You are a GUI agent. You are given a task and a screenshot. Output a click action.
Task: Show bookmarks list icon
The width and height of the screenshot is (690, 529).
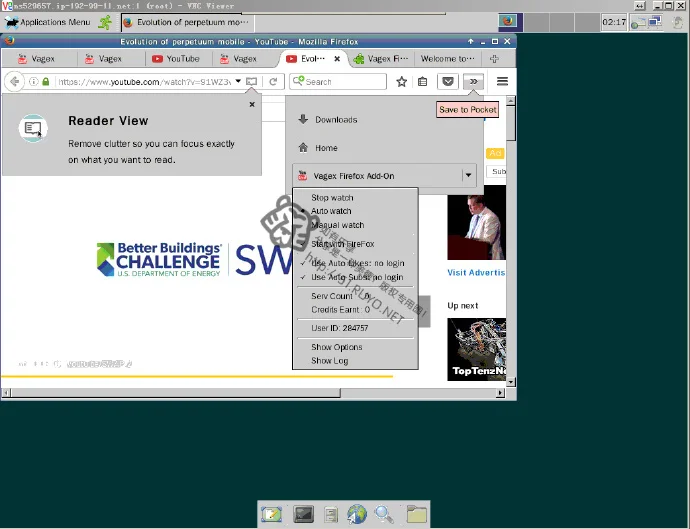[422, 81]
